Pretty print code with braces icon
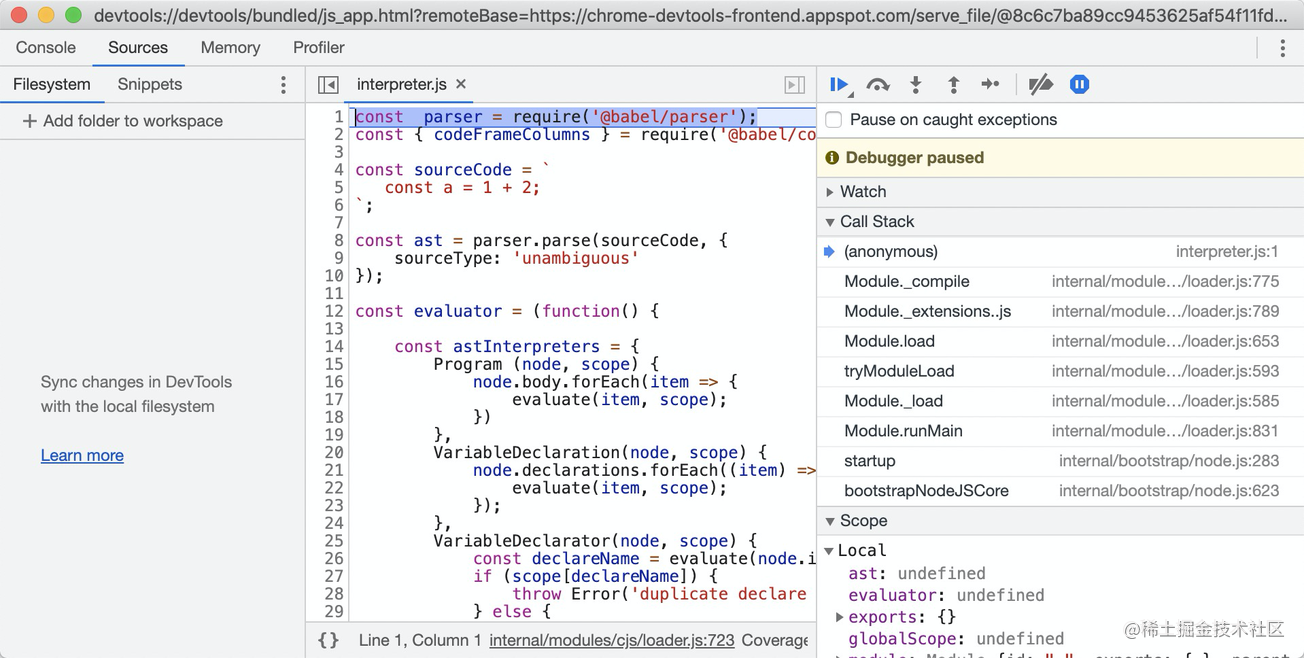Viewport: 1304px width, 658px height. [328, 640]
